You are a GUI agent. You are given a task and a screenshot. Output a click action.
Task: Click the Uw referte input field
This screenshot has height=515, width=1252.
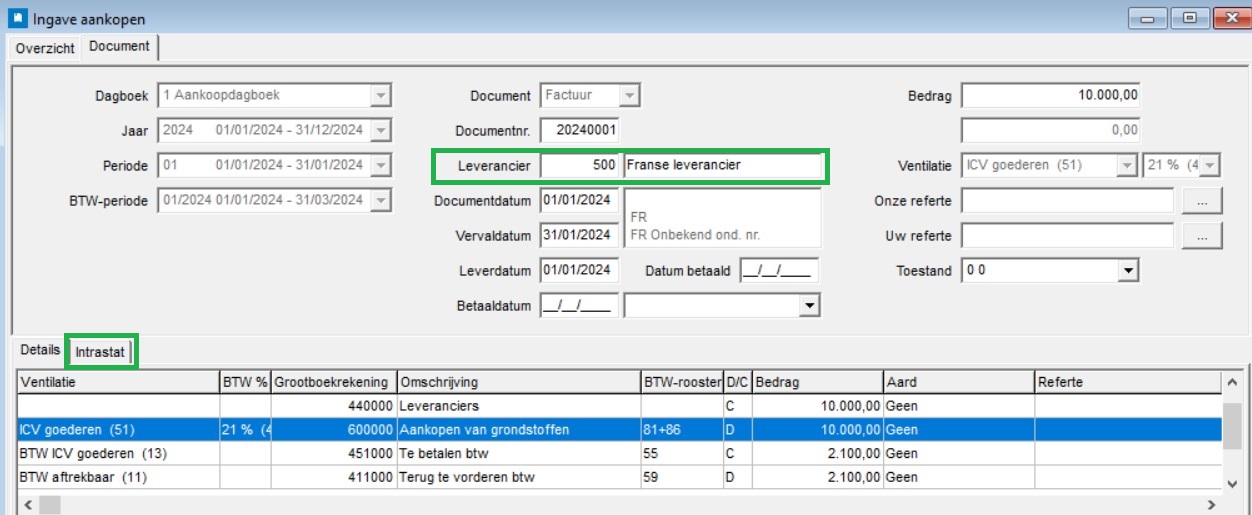click(x=1067, y=236)
